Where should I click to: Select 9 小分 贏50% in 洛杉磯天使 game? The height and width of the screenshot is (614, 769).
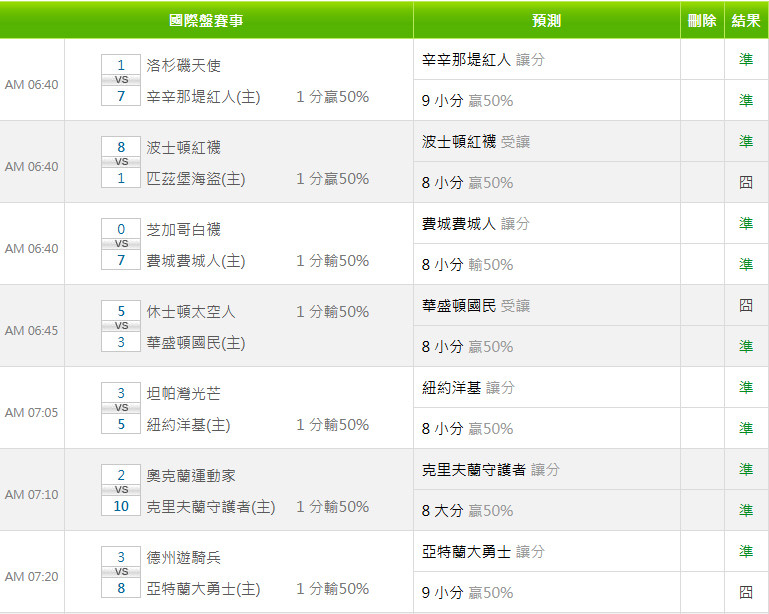coord(467,101)
